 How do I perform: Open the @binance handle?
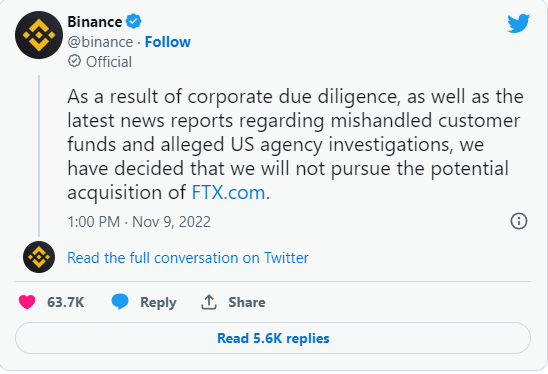pyautogui.click(x=100, y=42)
